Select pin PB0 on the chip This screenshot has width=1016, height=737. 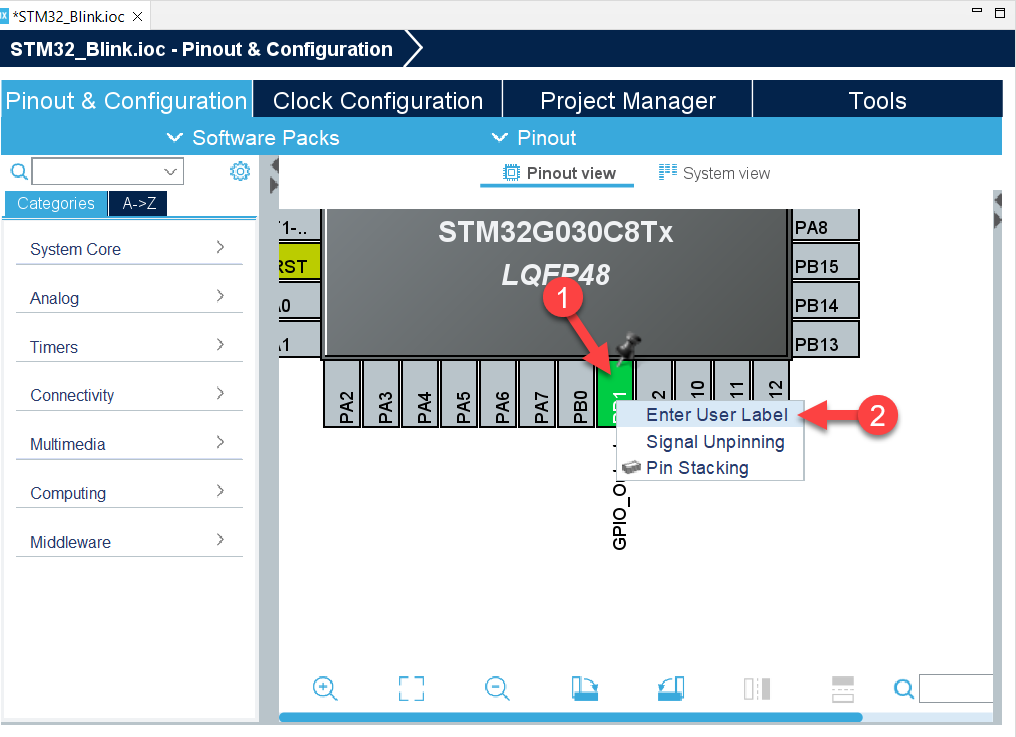click(576, 394)
